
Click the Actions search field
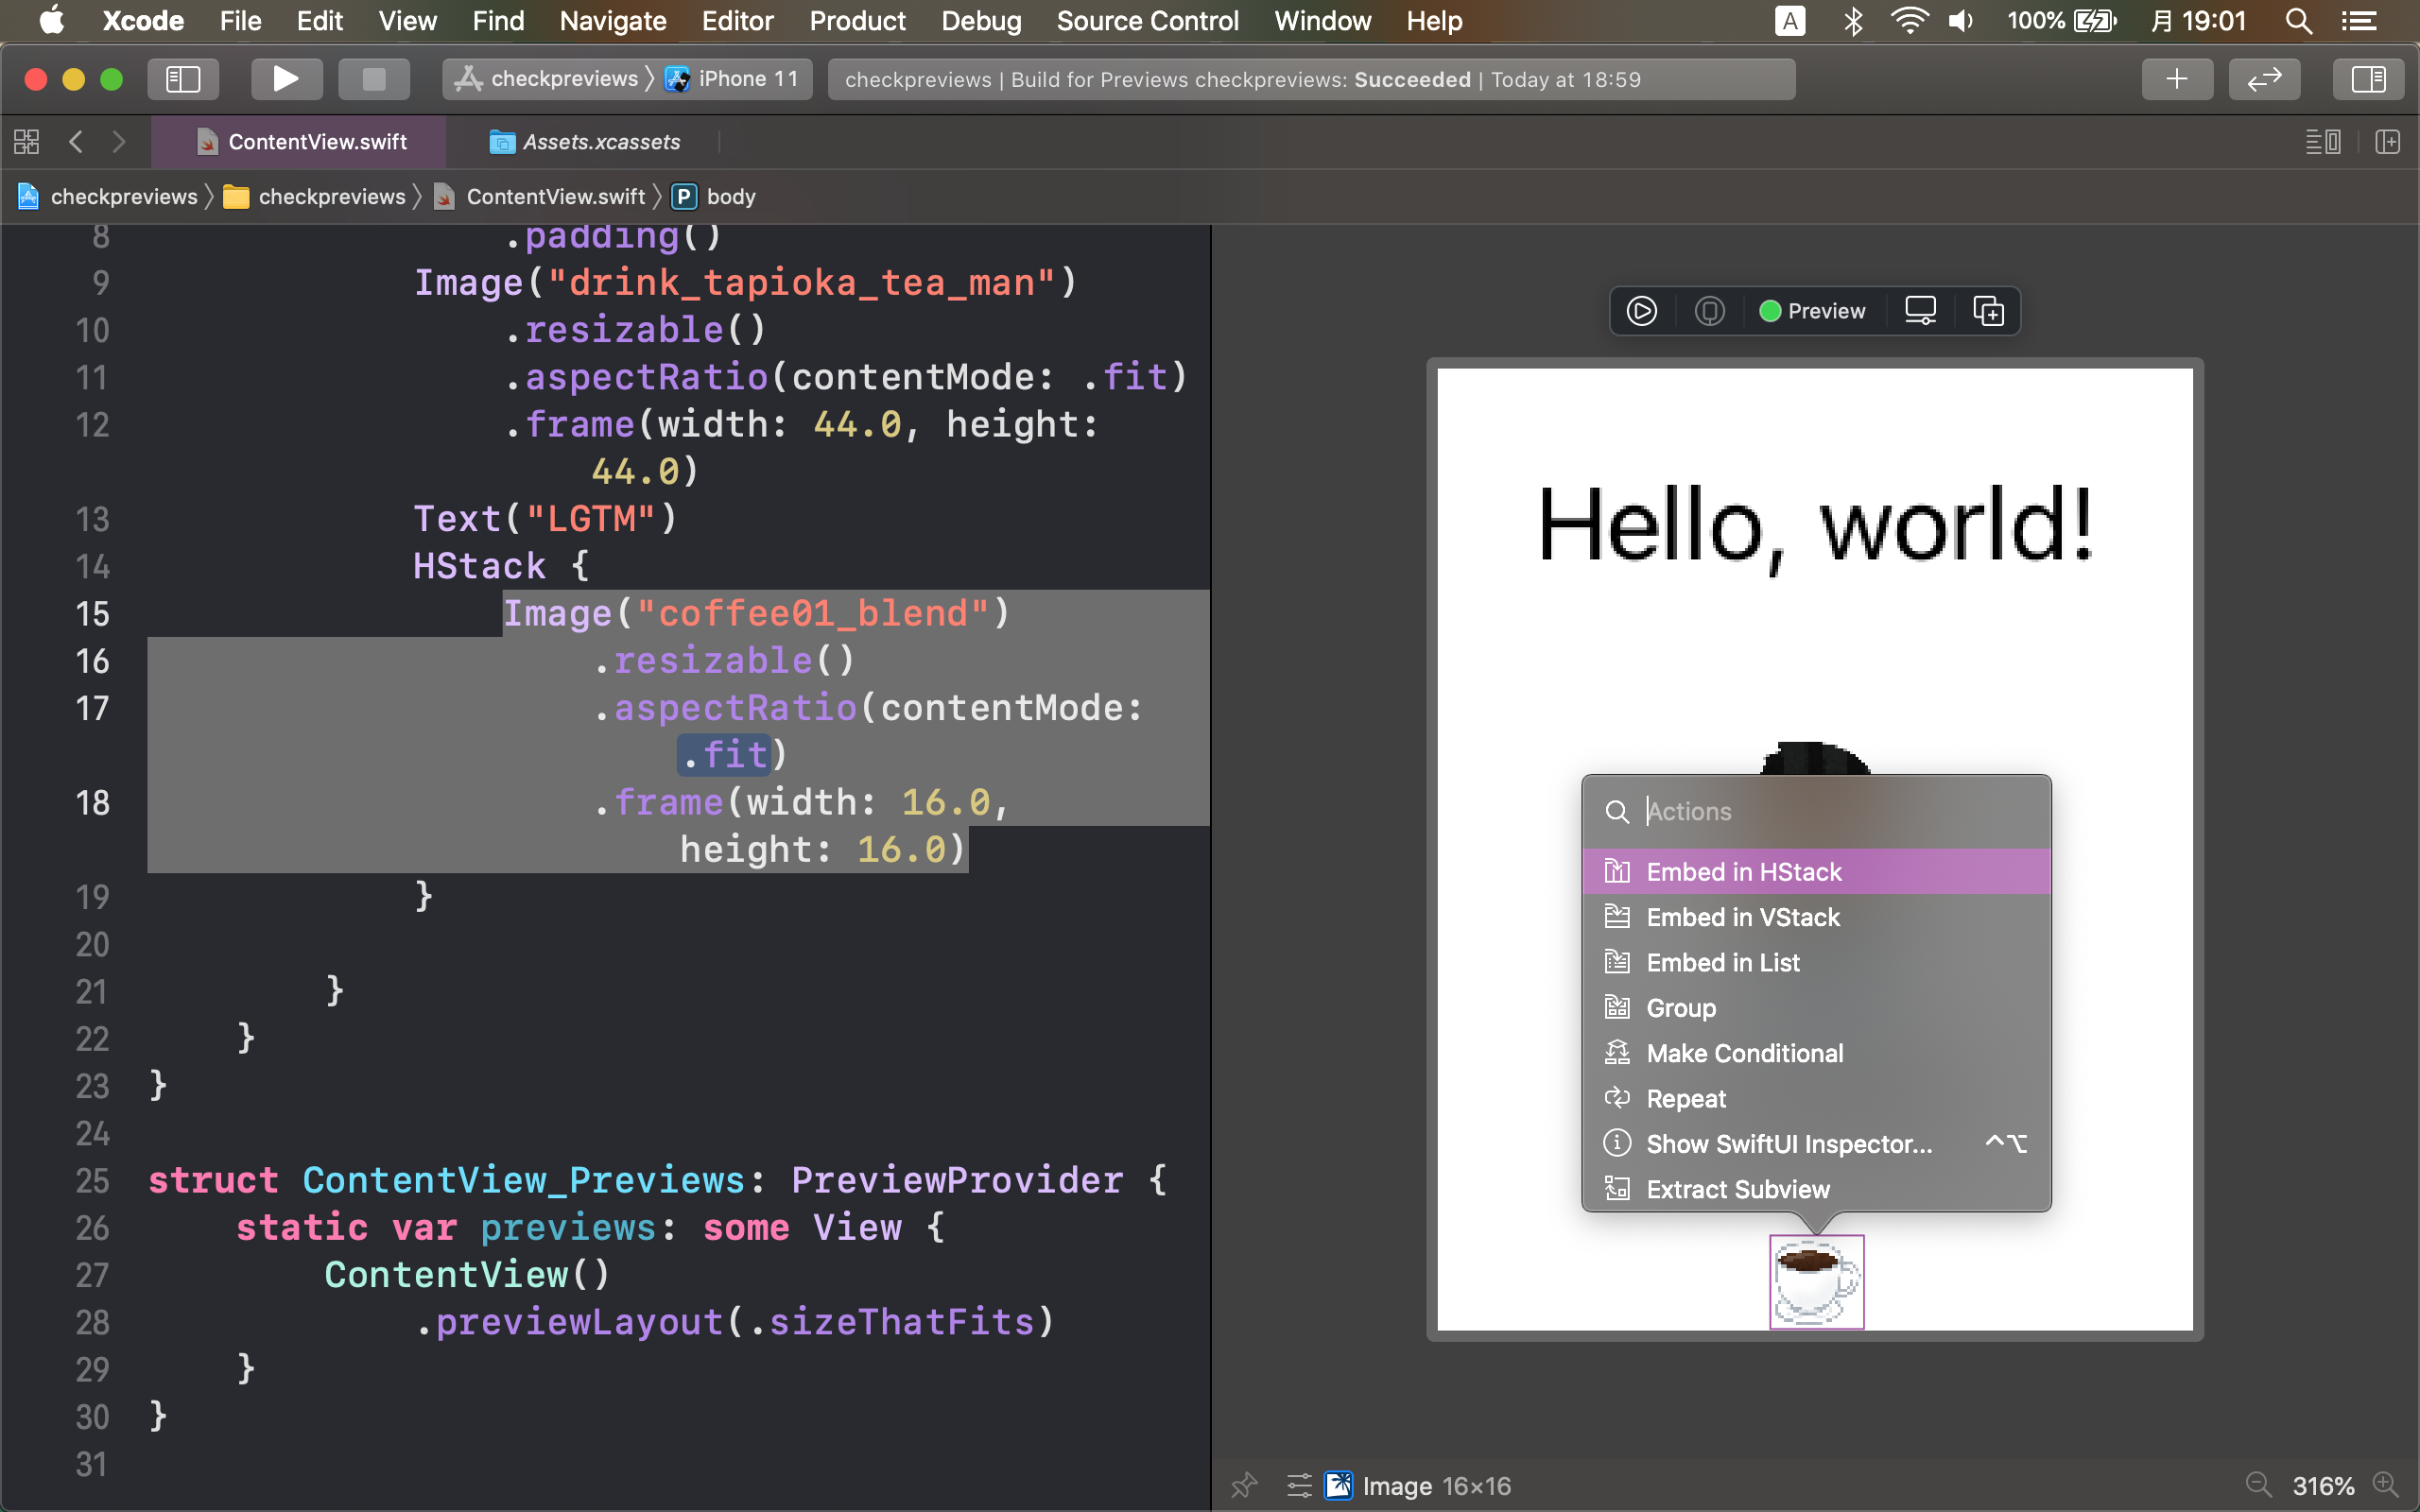click(1830, 811)
